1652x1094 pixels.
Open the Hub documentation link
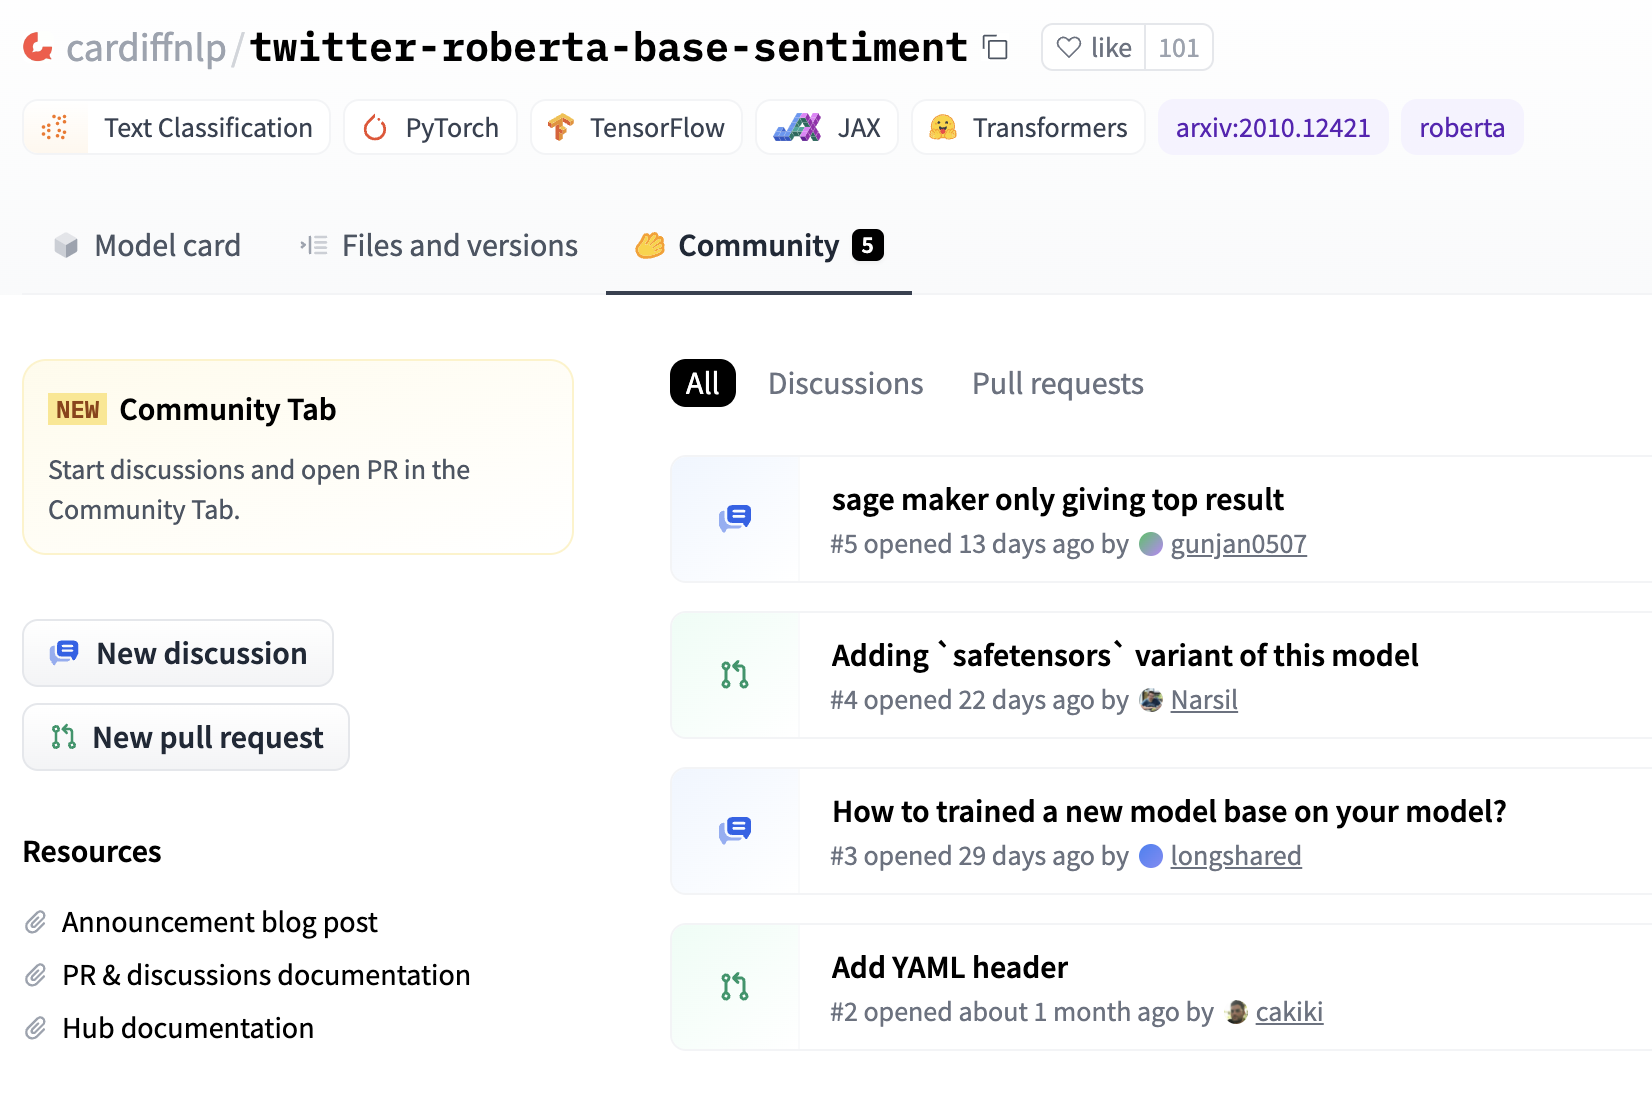(x=188, y=1027)
